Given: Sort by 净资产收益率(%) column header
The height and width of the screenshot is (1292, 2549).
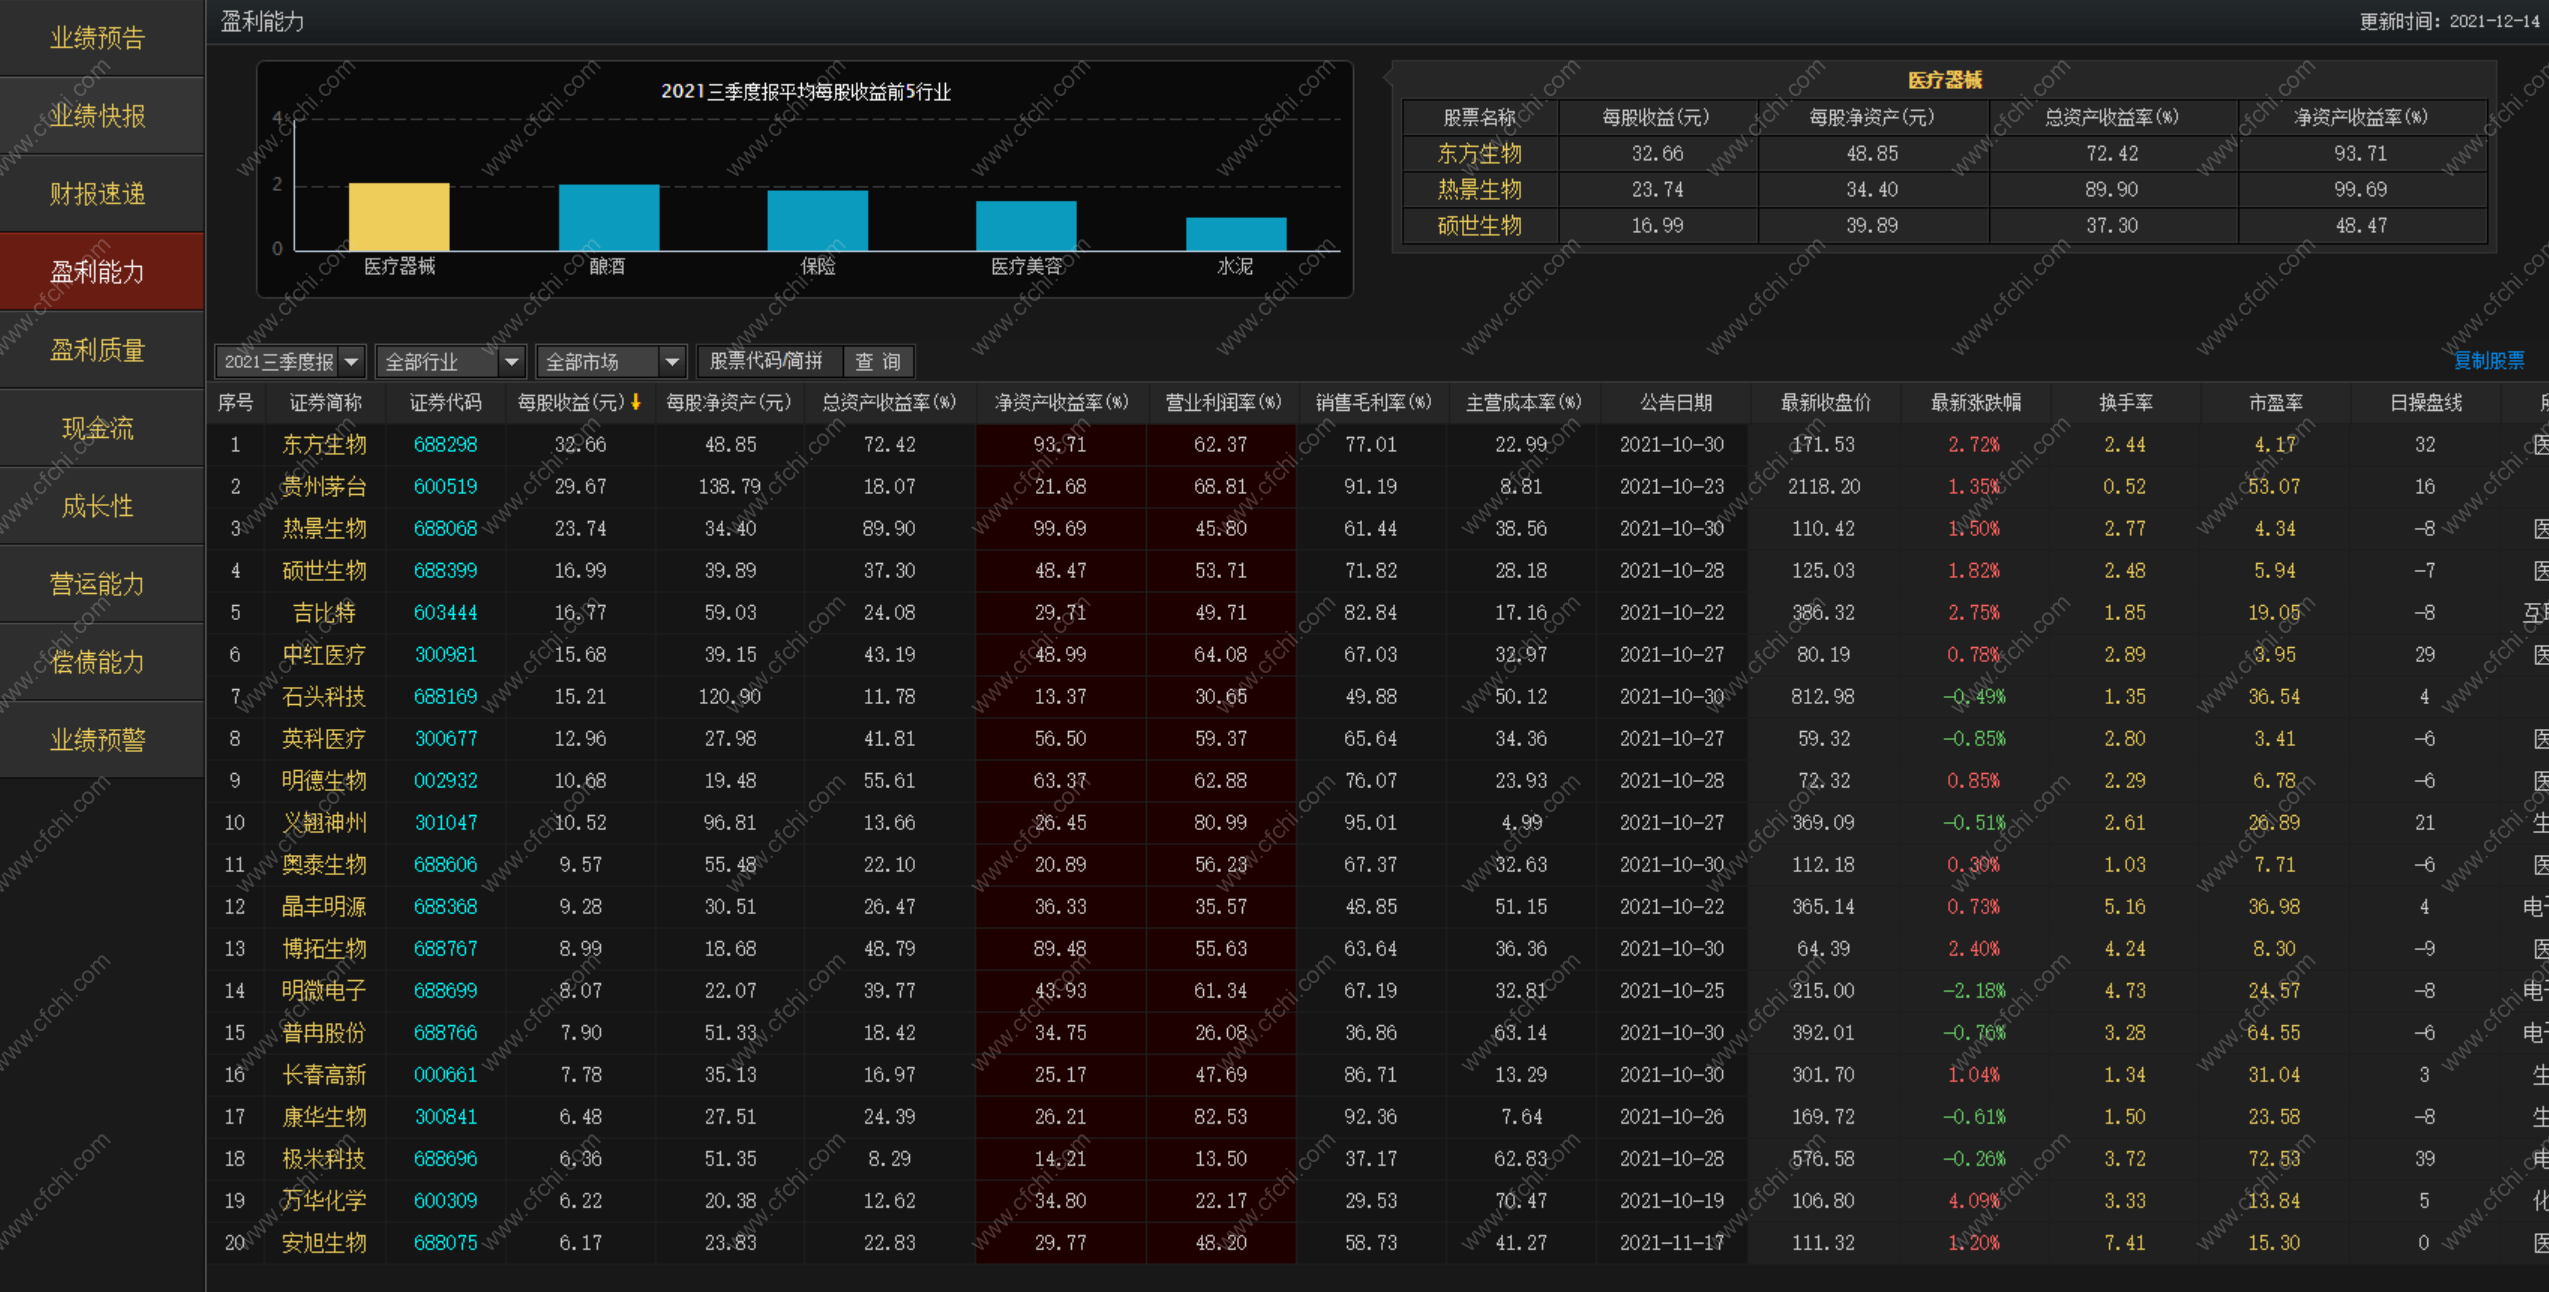Looking at the screenshot, I should (x=1060, y=402).
